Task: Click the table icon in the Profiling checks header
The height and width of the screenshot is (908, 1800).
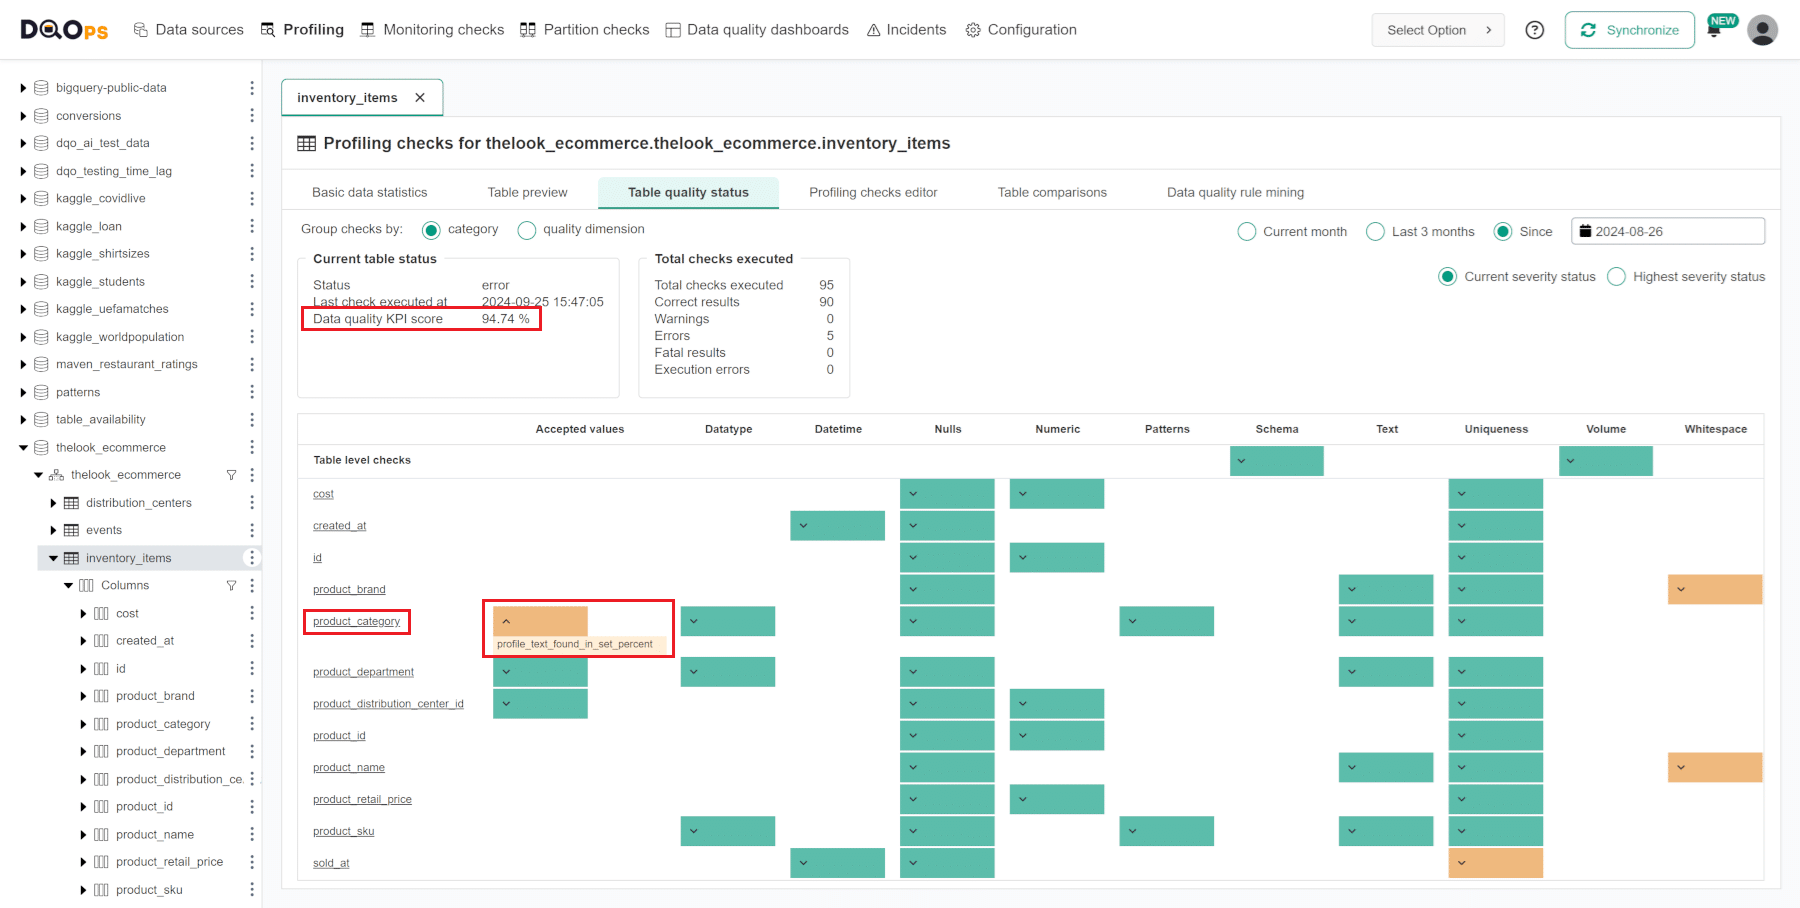Action: pos(307,143)
